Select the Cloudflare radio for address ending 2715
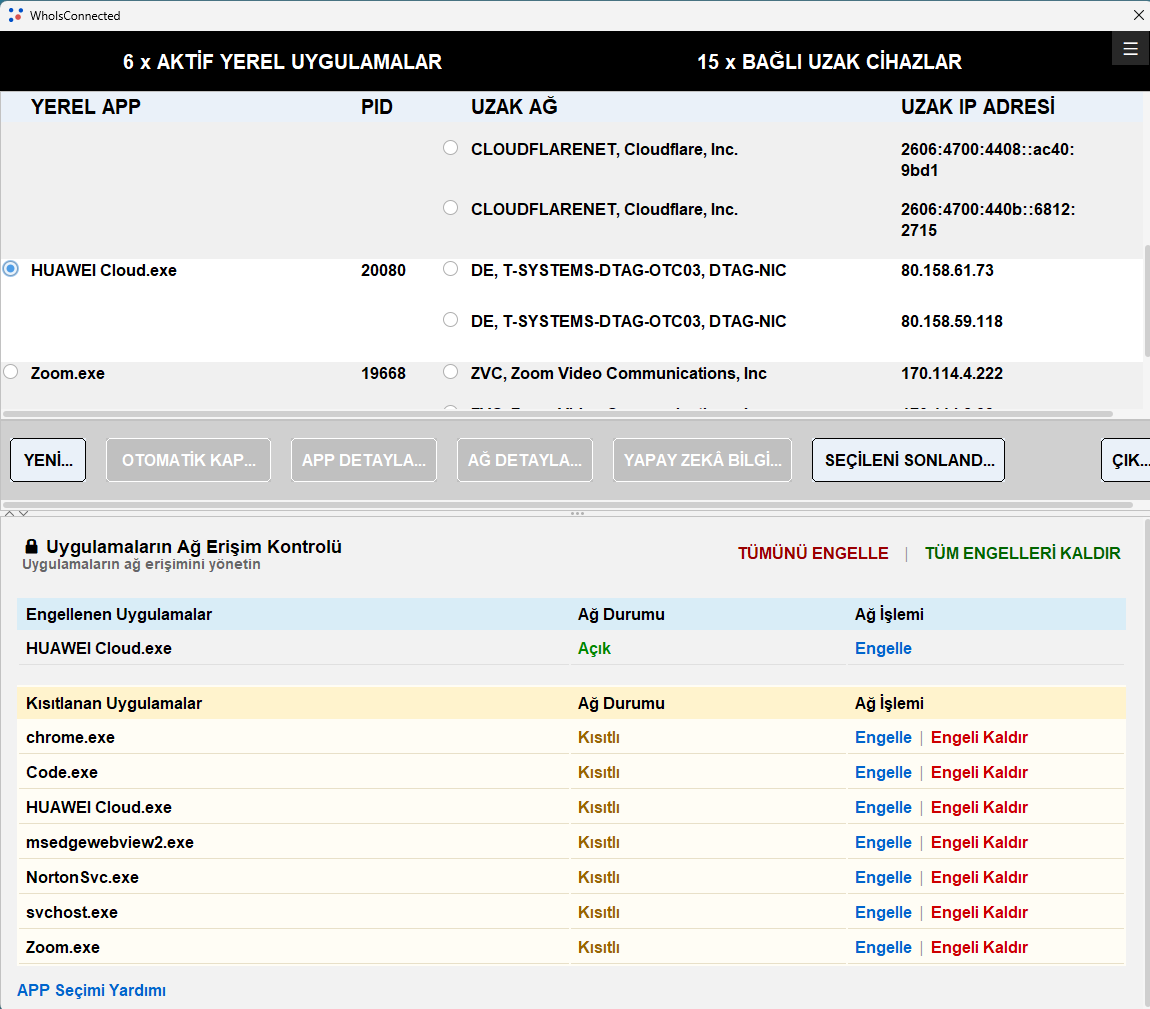This screenshot has width=1150, height=1009. (x=450, y=208)
